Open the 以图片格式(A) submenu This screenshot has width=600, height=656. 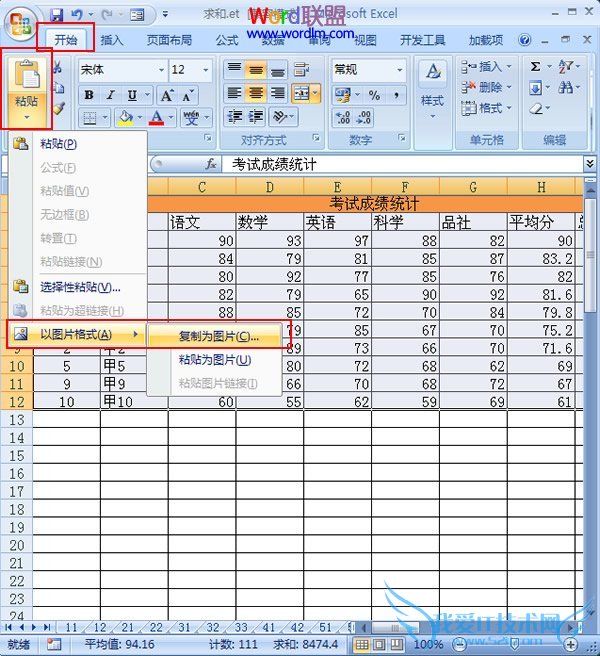pos(78,334)
